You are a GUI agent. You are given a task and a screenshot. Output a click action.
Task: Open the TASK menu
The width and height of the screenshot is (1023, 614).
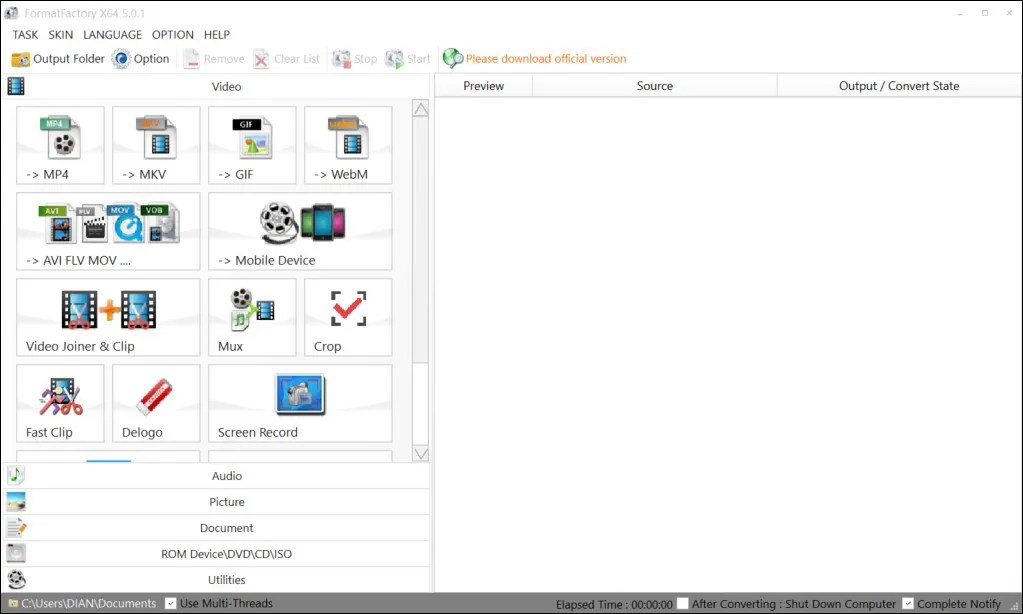[25, 35]
